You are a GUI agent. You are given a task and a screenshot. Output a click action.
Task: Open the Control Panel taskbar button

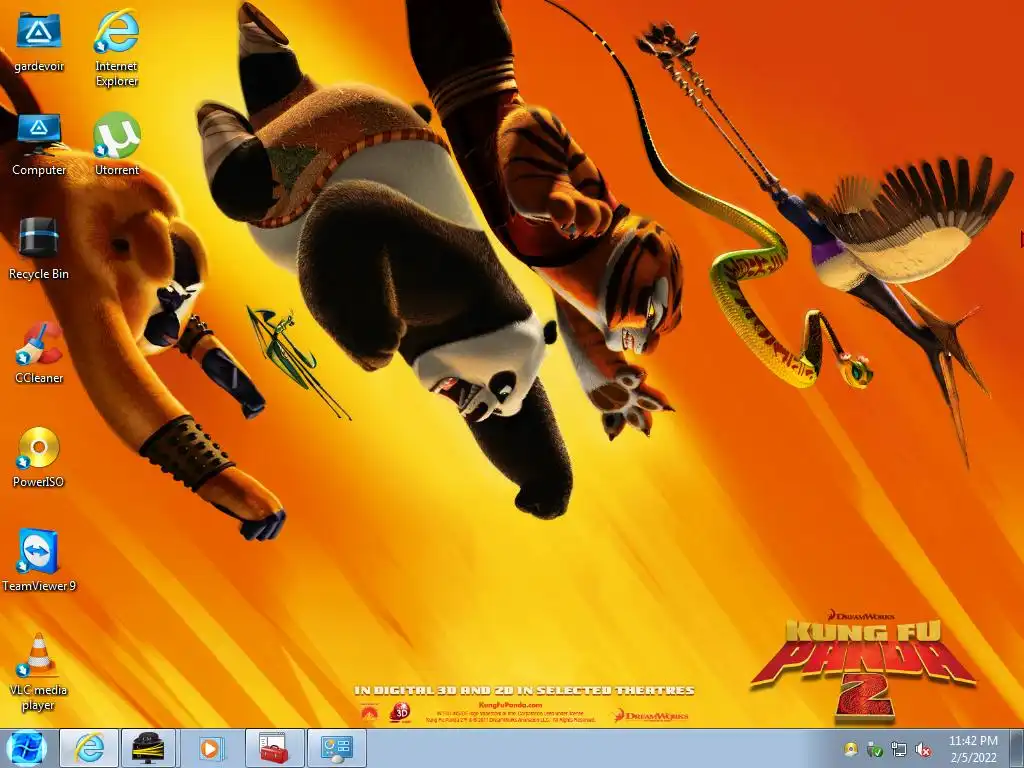(336, 748)
